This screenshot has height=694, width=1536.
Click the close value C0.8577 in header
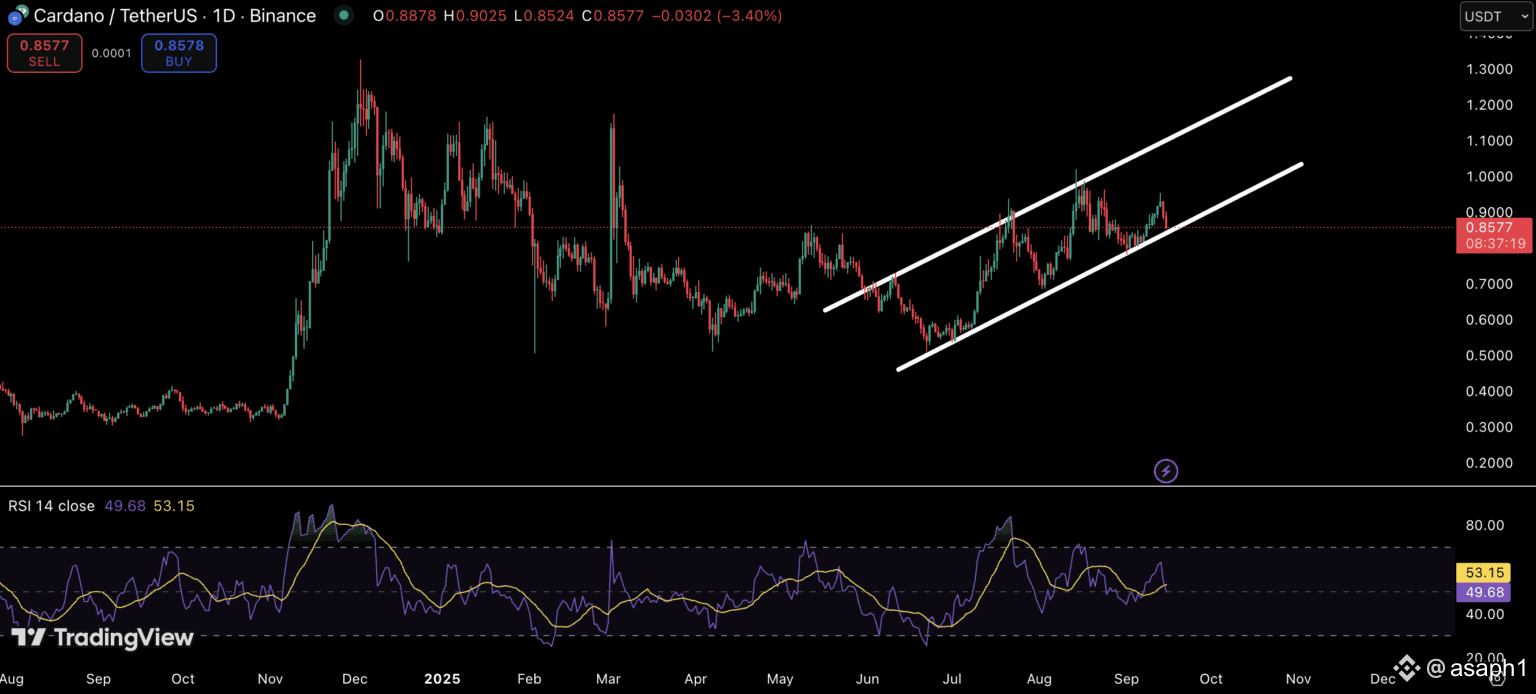614,16
